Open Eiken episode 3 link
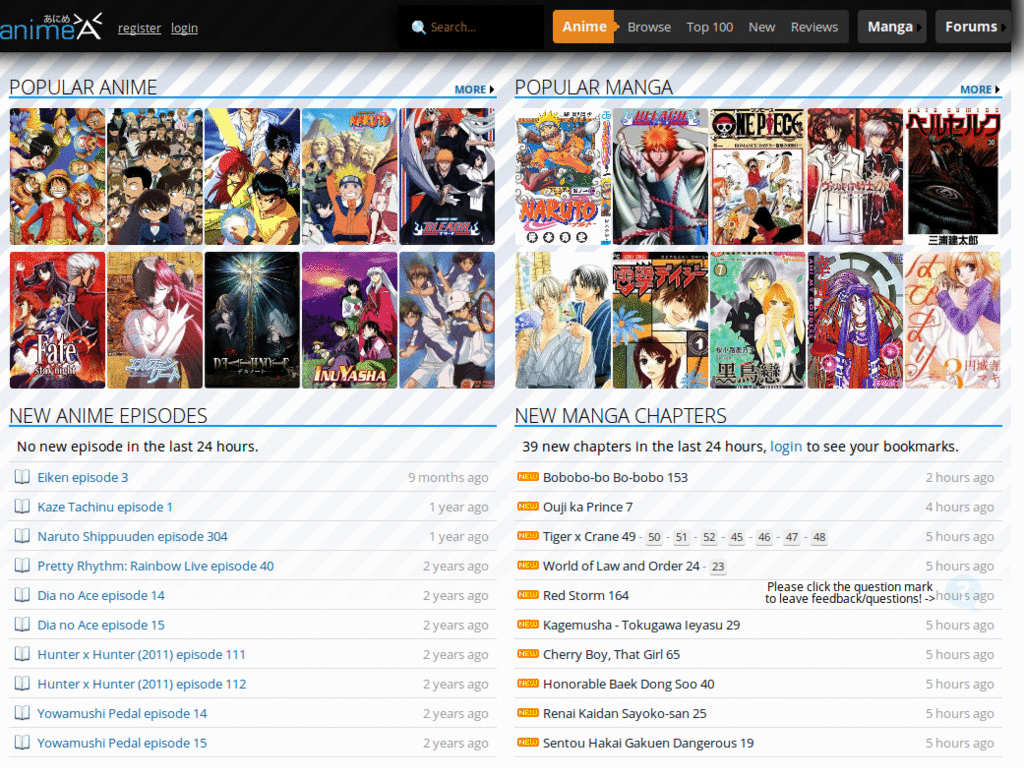 (x=83, y=477)
